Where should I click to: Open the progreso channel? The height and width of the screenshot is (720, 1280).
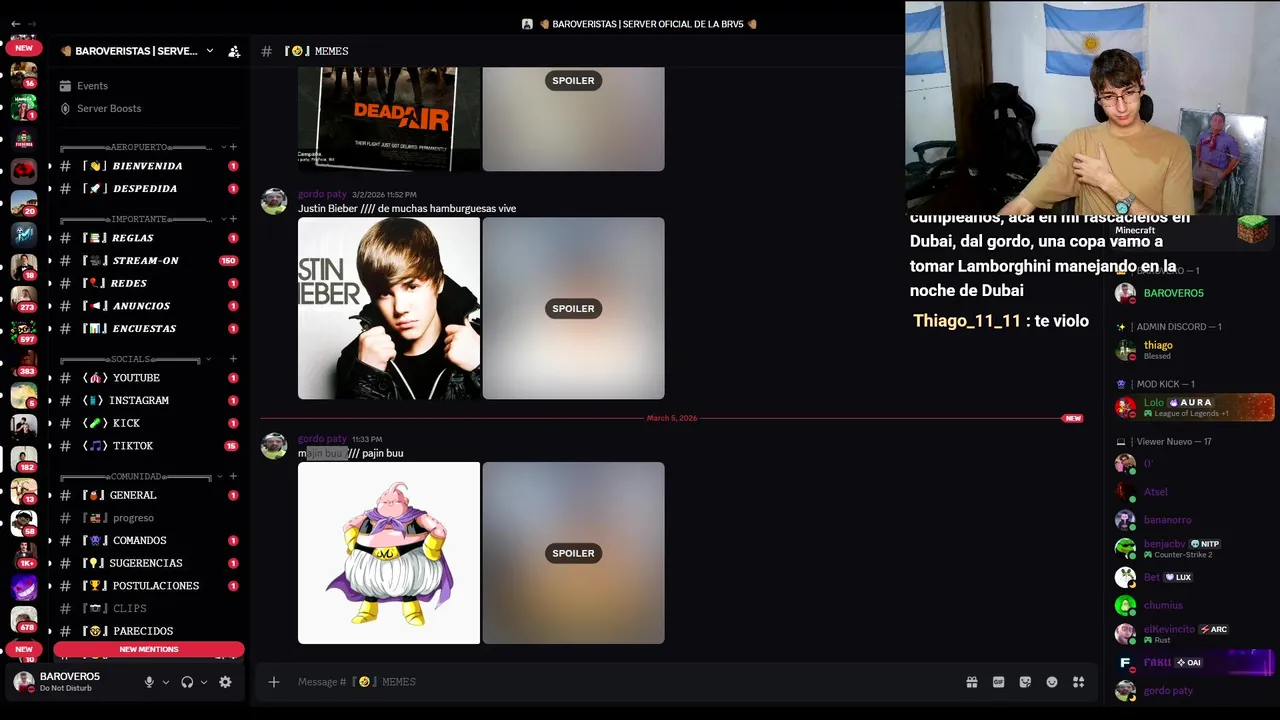coord(149,518)
